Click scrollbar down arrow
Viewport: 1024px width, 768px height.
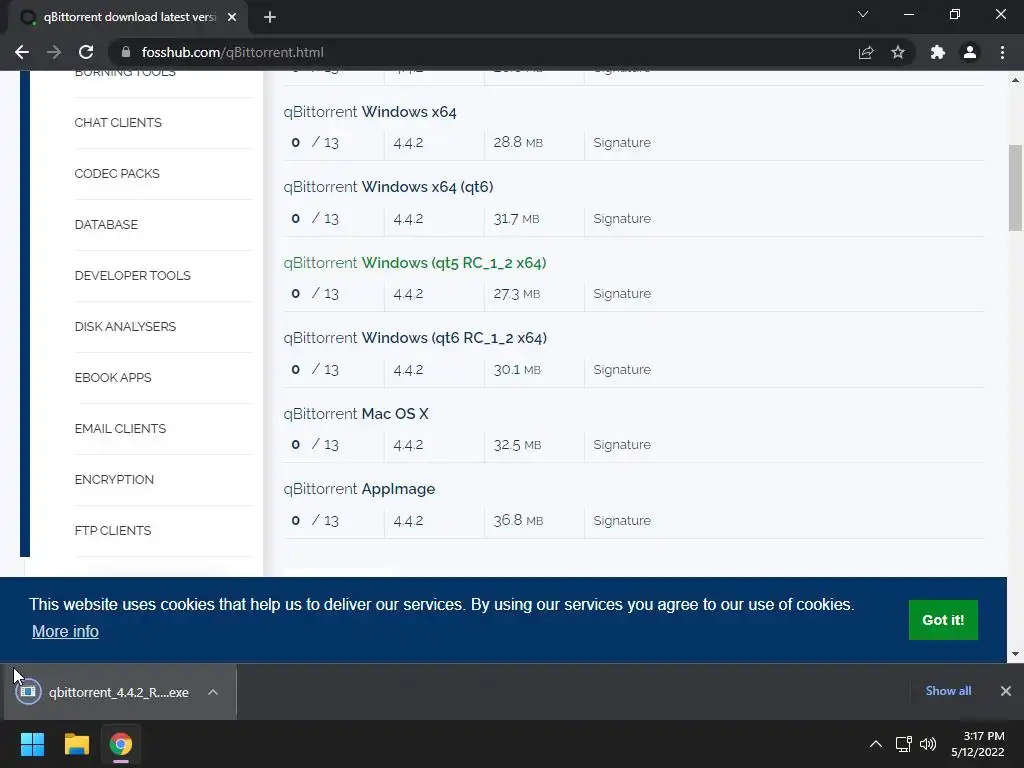pos(1015,654)
